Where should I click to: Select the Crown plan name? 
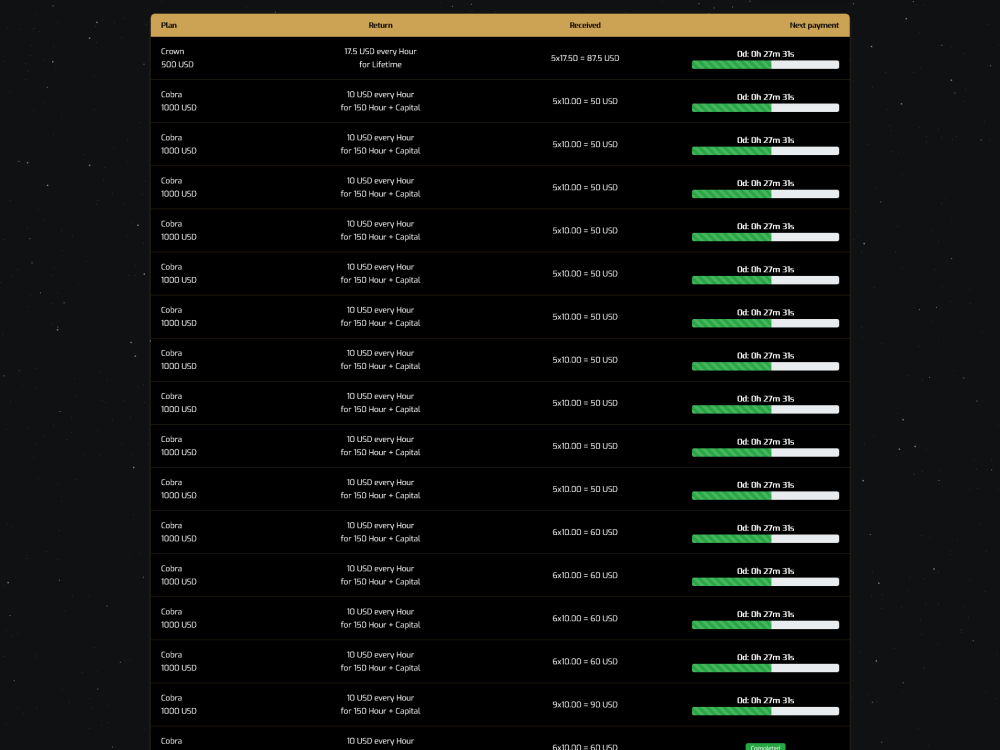(x=172, y=52)
